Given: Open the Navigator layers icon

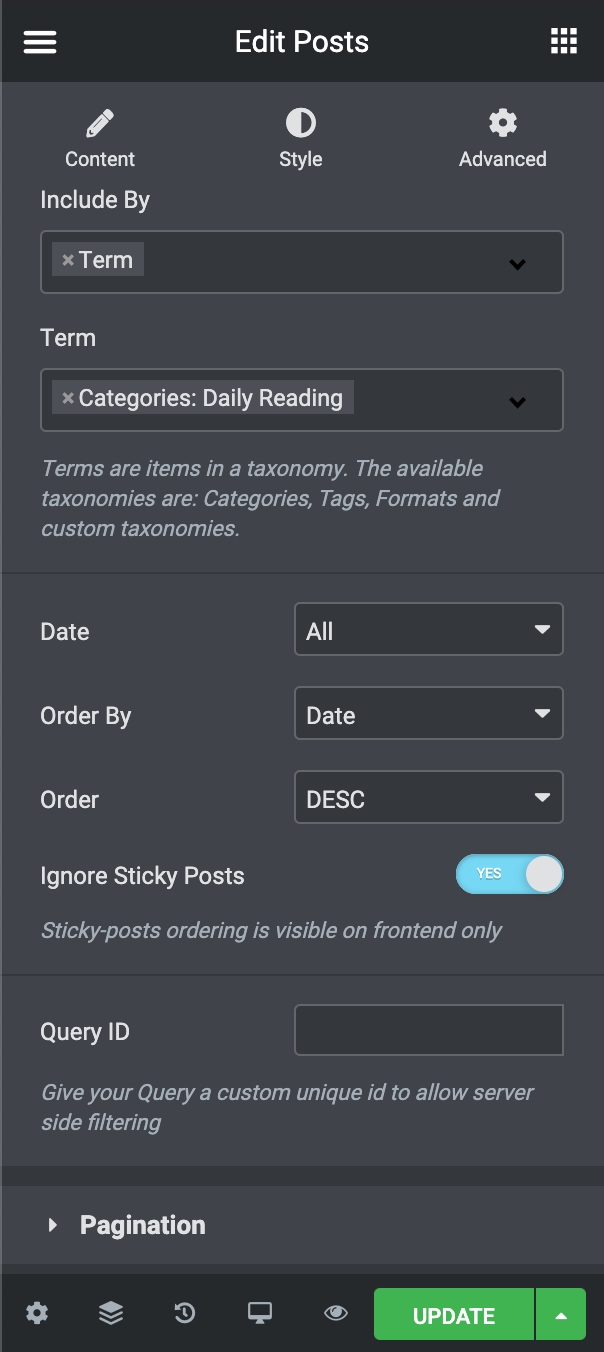Looking at the screenshot, I should pos(111,1313).
